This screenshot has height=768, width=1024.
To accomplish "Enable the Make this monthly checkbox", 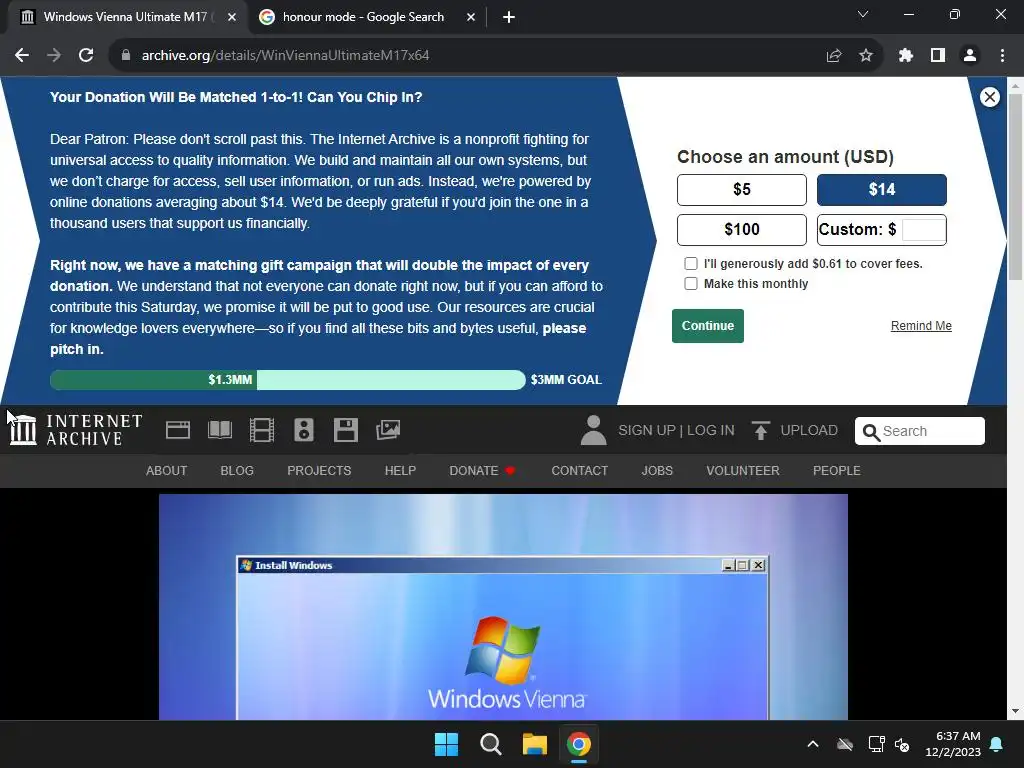I will 690,283.
